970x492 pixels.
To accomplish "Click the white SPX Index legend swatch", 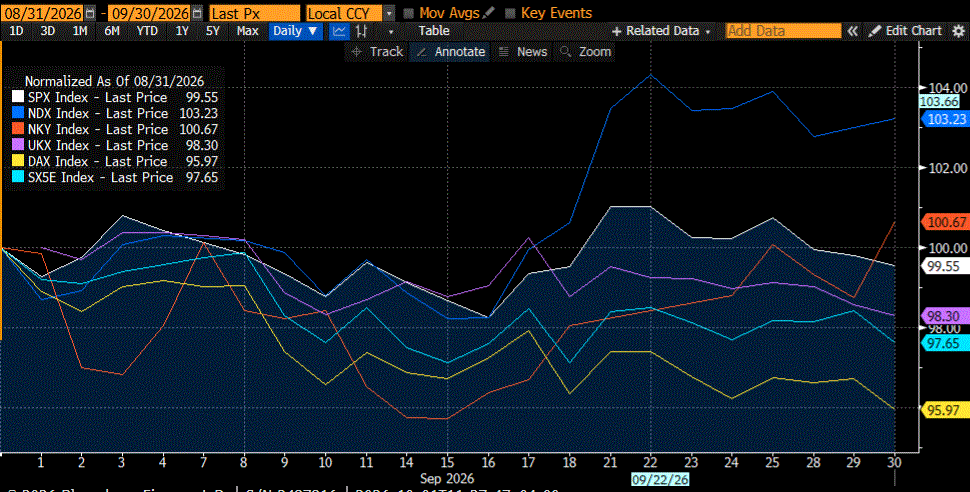I will point(18,97).
